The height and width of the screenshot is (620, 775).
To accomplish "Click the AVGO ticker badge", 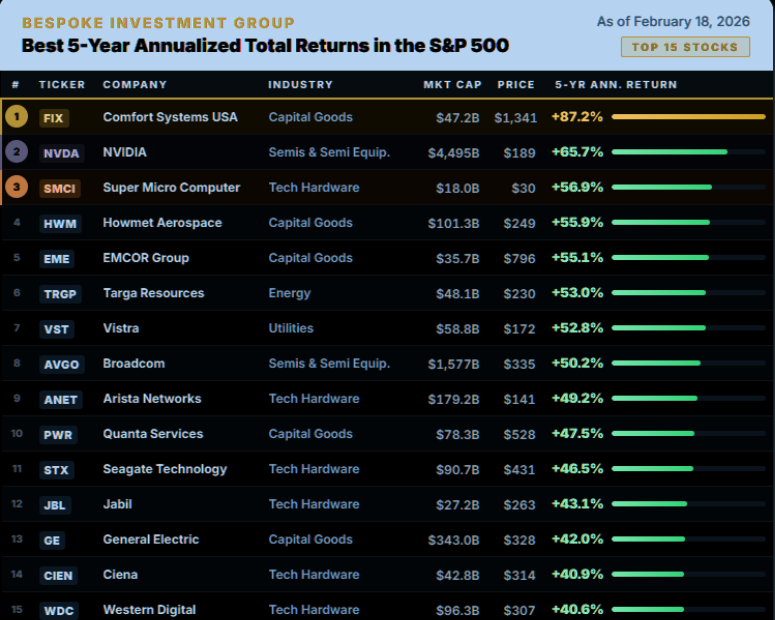I will (61, 364).
